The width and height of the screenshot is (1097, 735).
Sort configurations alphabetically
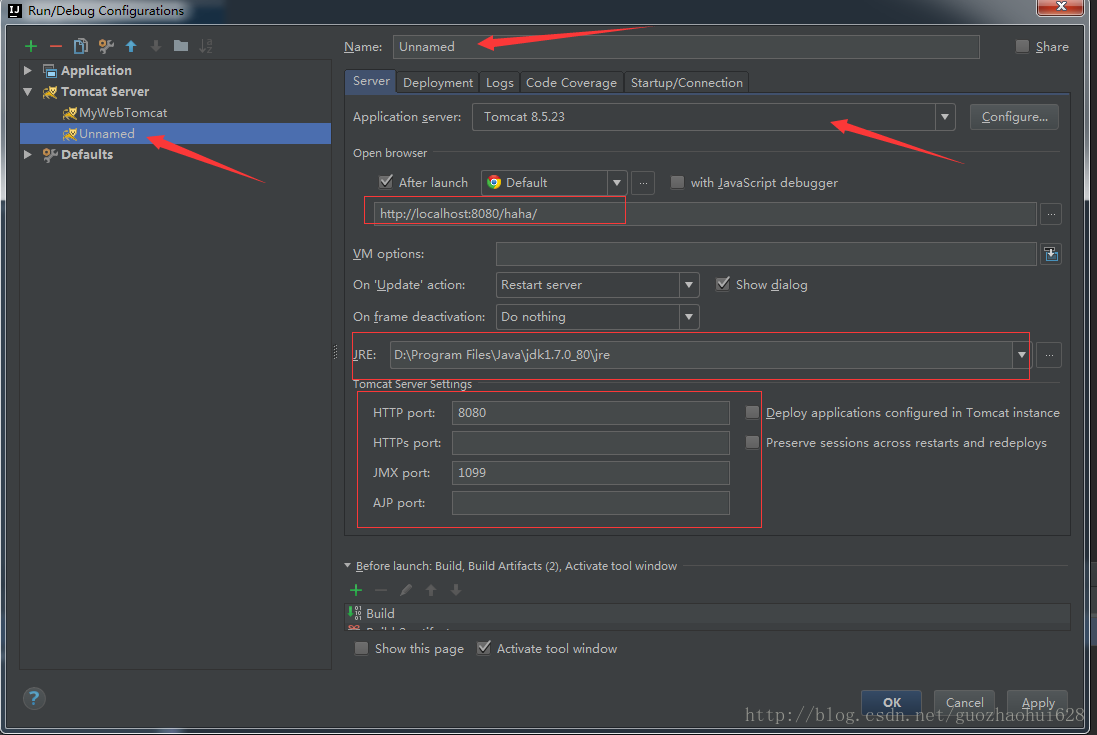206,46
